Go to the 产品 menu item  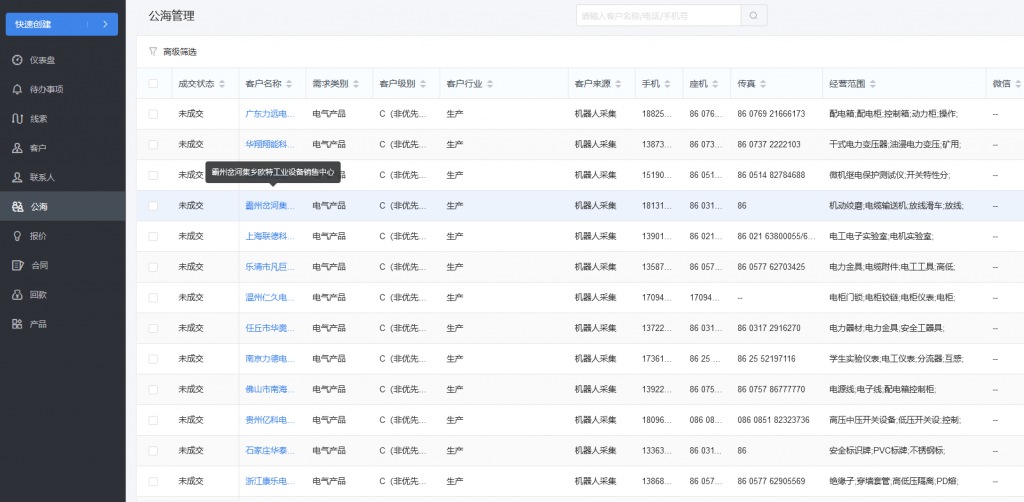(x=38, y=324)
